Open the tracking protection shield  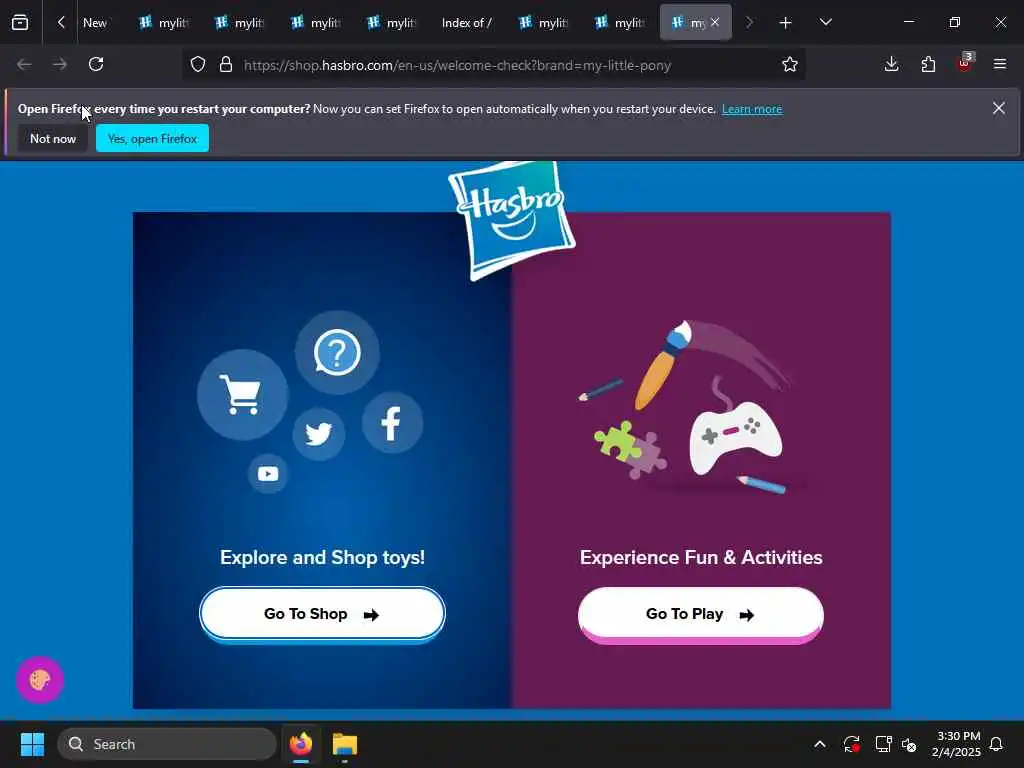[x=198, y=65]
